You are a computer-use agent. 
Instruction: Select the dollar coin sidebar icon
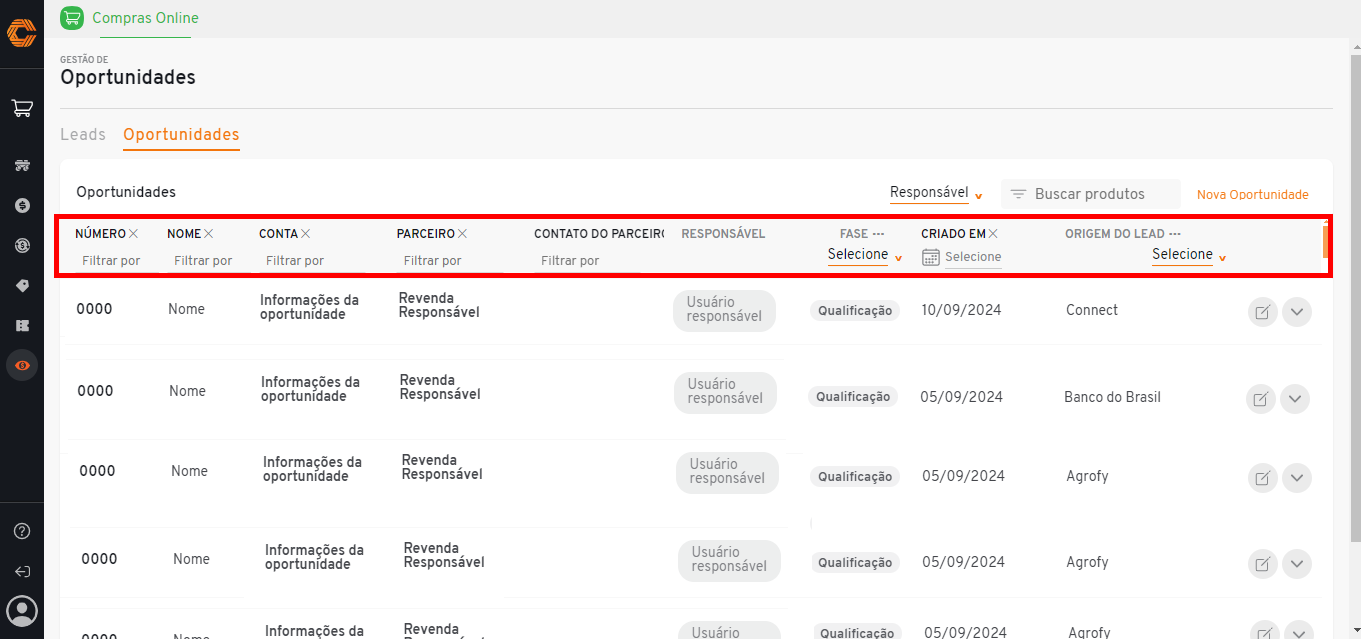[x=22, y=205]
